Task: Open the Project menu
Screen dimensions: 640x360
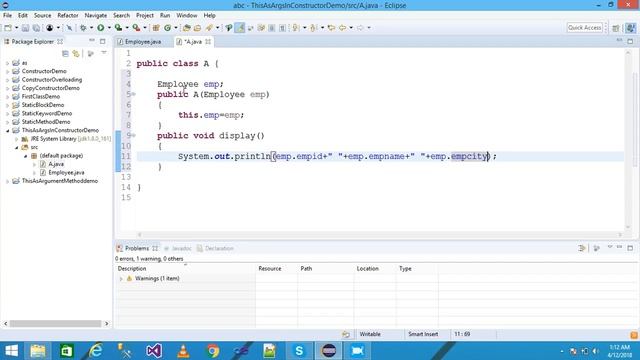Action: pyautogui.click(x=145, y=16)
